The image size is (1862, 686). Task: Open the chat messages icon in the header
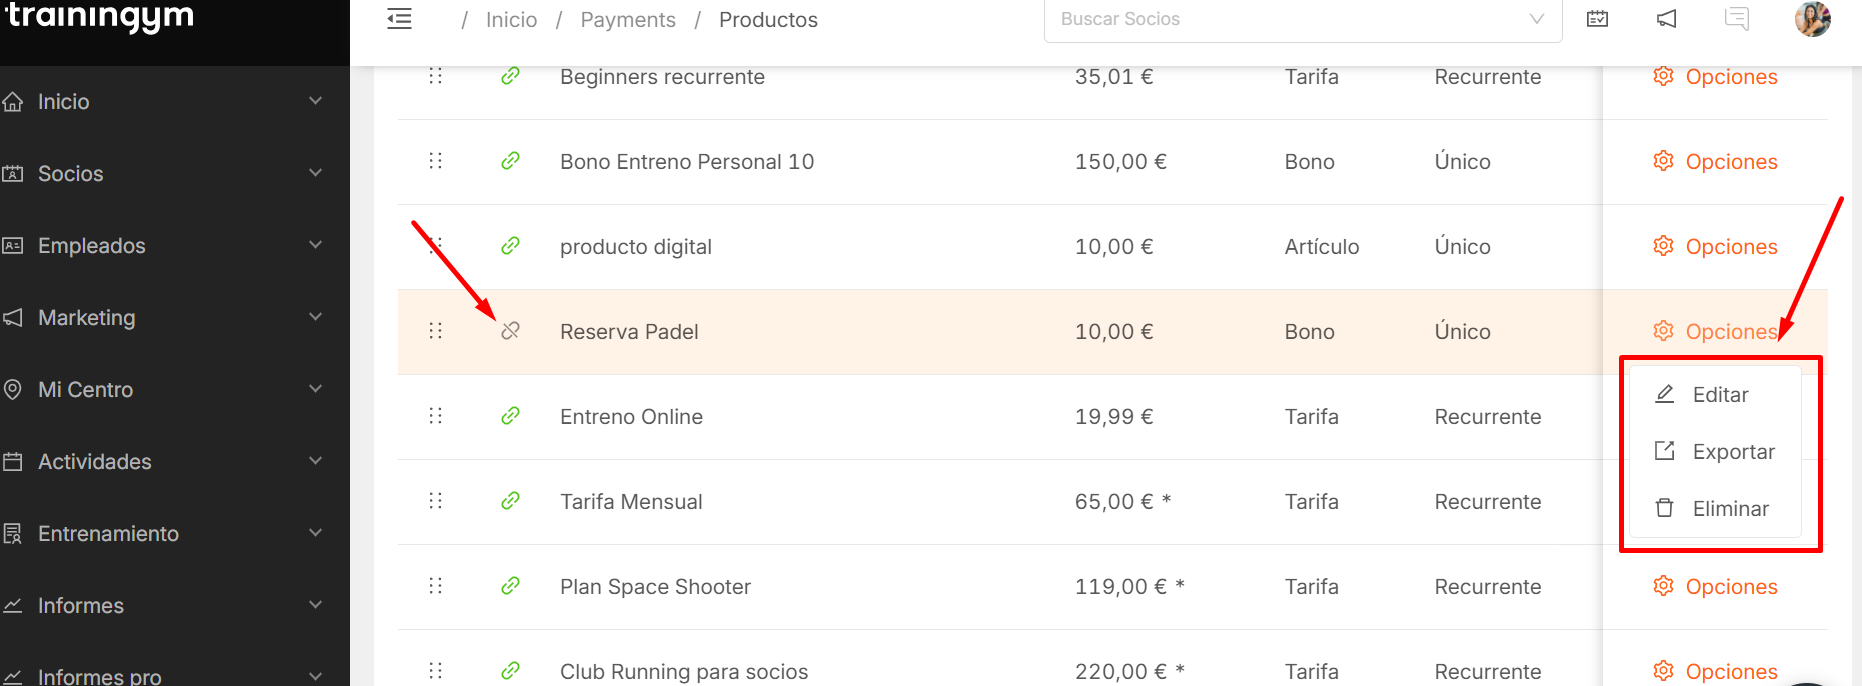click(x=1737, y=19)
